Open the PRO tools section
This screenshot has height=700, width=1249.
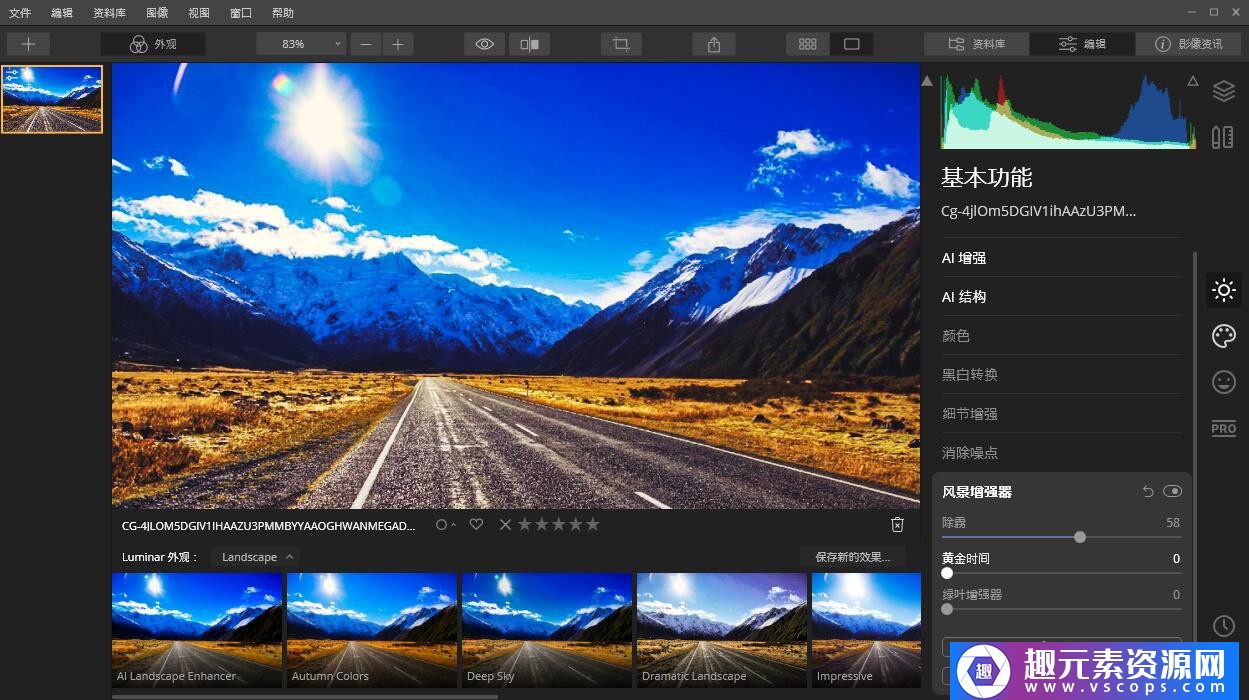click(x=1223, y=428)
